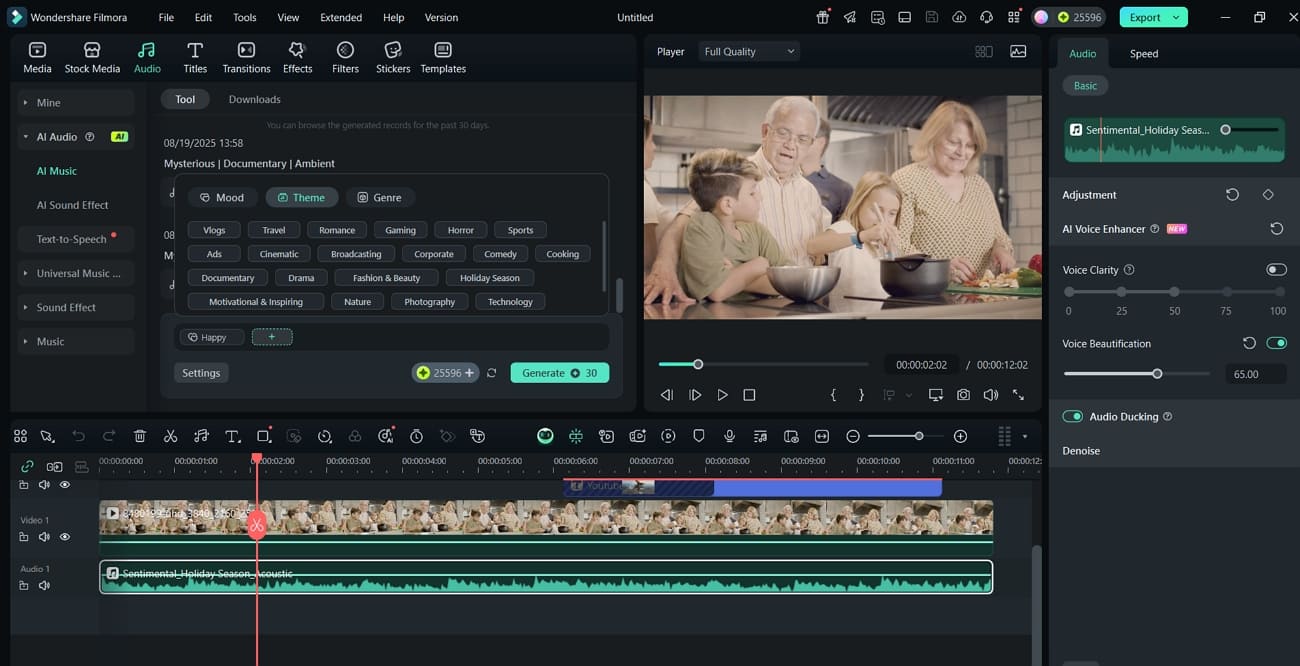Mute the Video 1 track speaker
Image resolution: width=1300 pixels, height=666 pixels.
pyautogui.click(x=44, y=537)
